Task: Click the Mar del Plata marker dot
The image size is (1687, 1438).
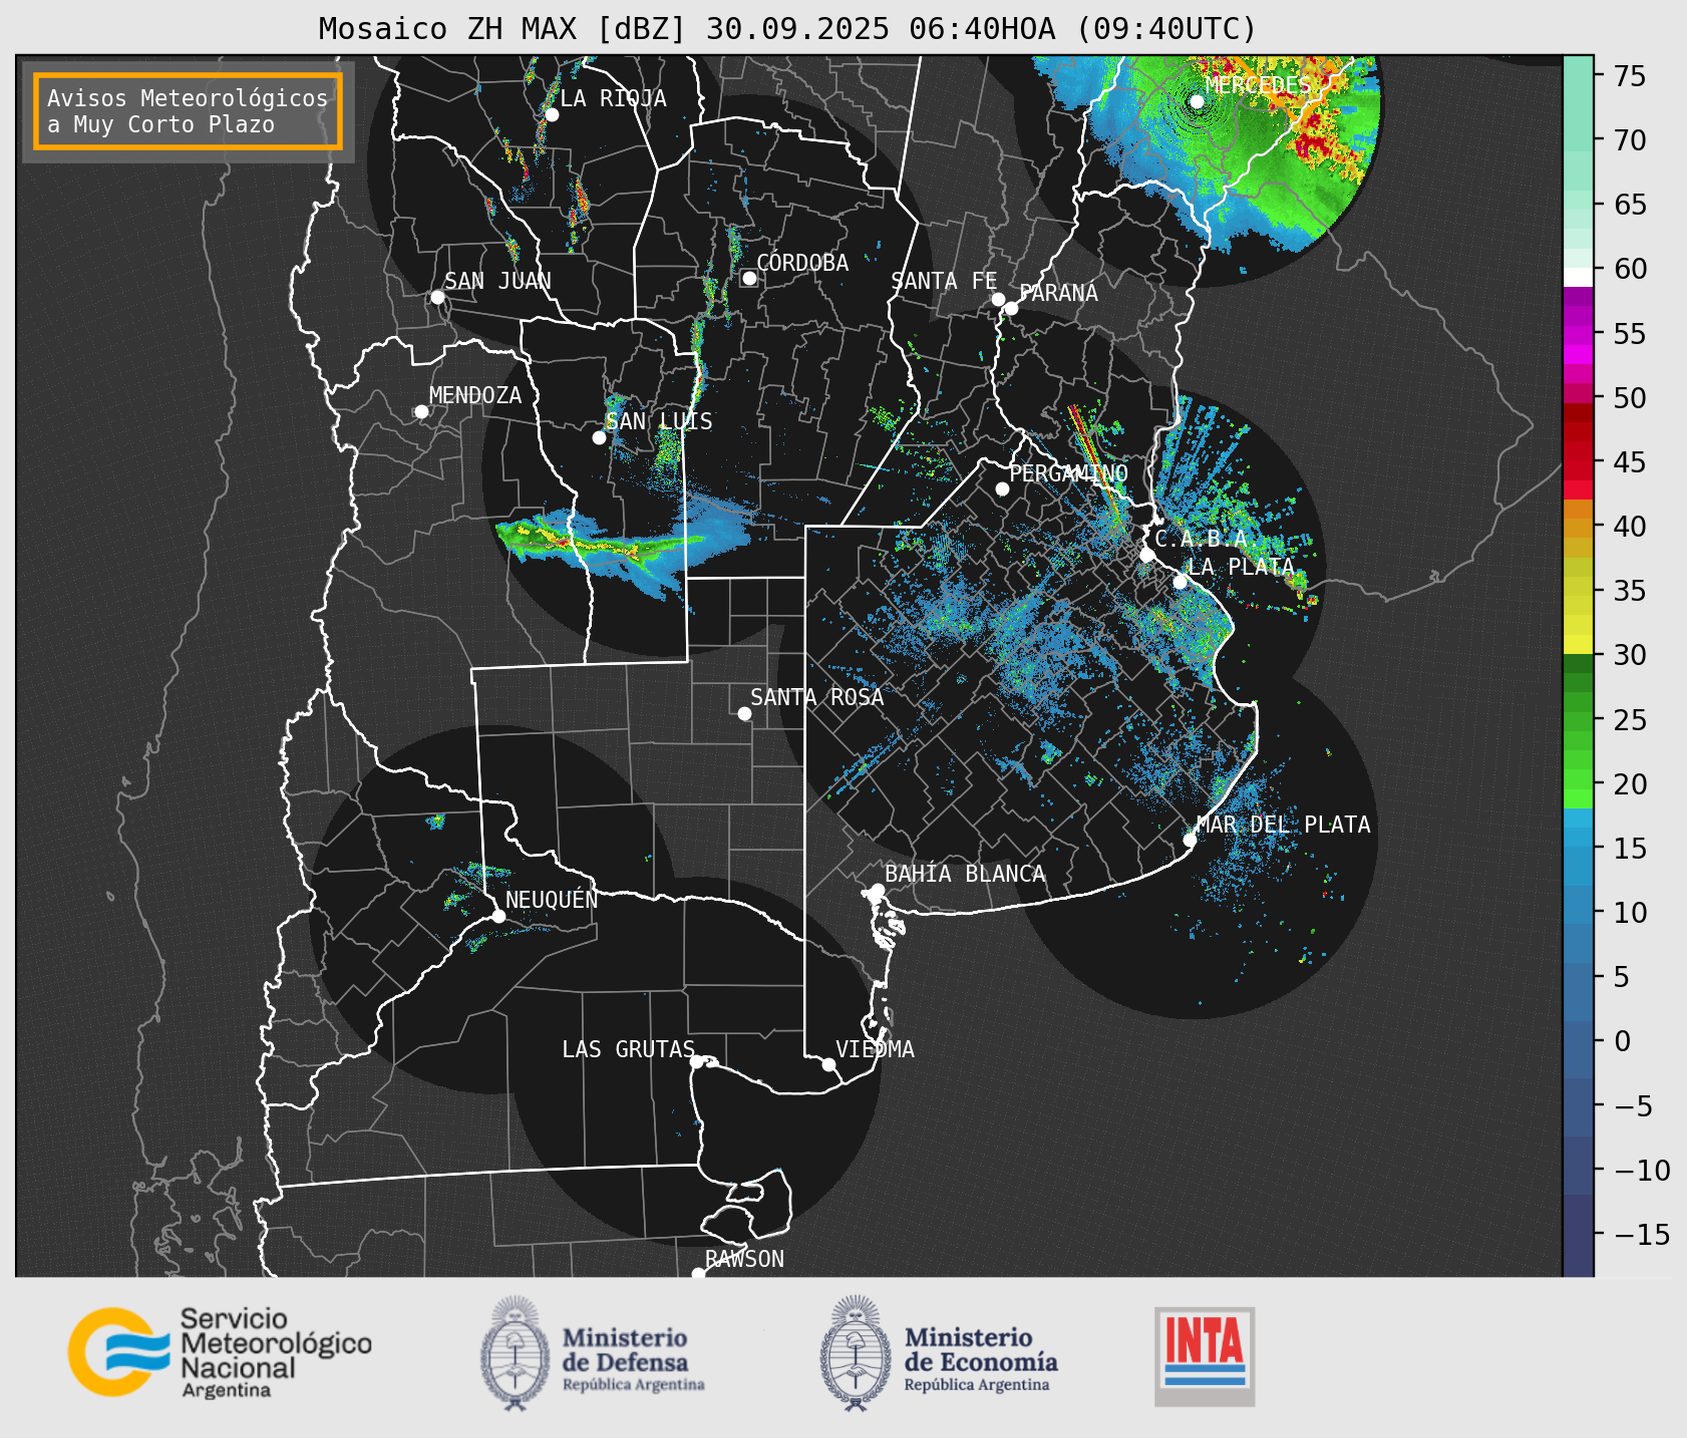Action: tap(1189, 840)
